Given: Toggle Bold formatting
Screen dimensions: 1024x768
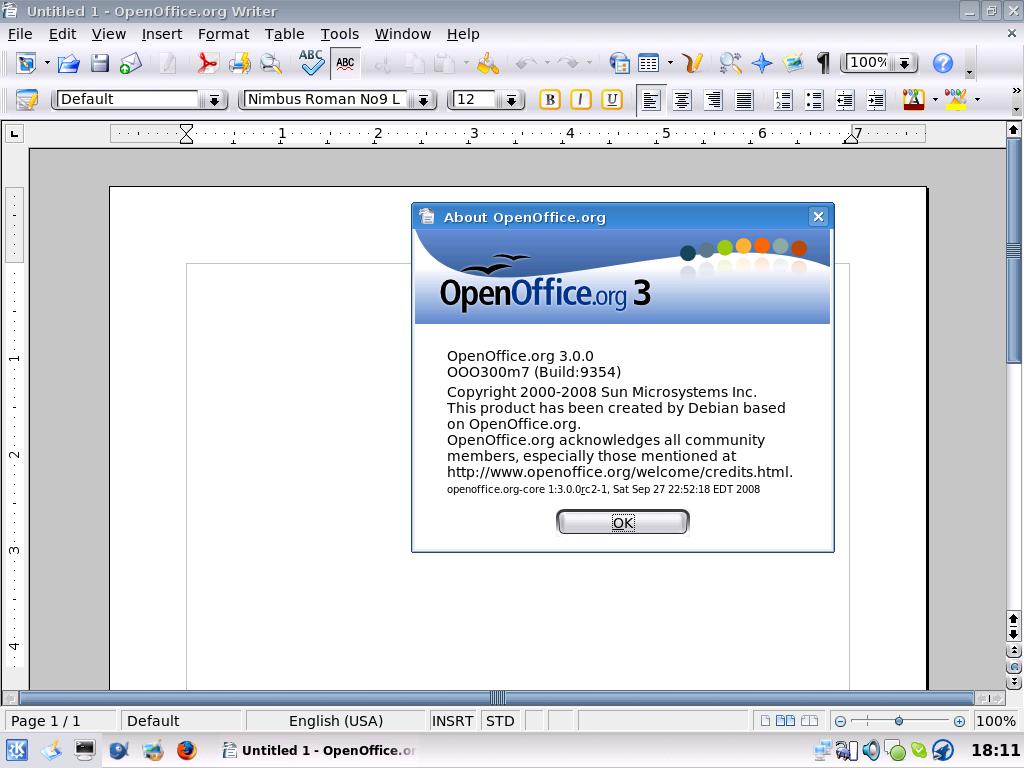Looking at the screenshot, I should [x=550, y=100].
